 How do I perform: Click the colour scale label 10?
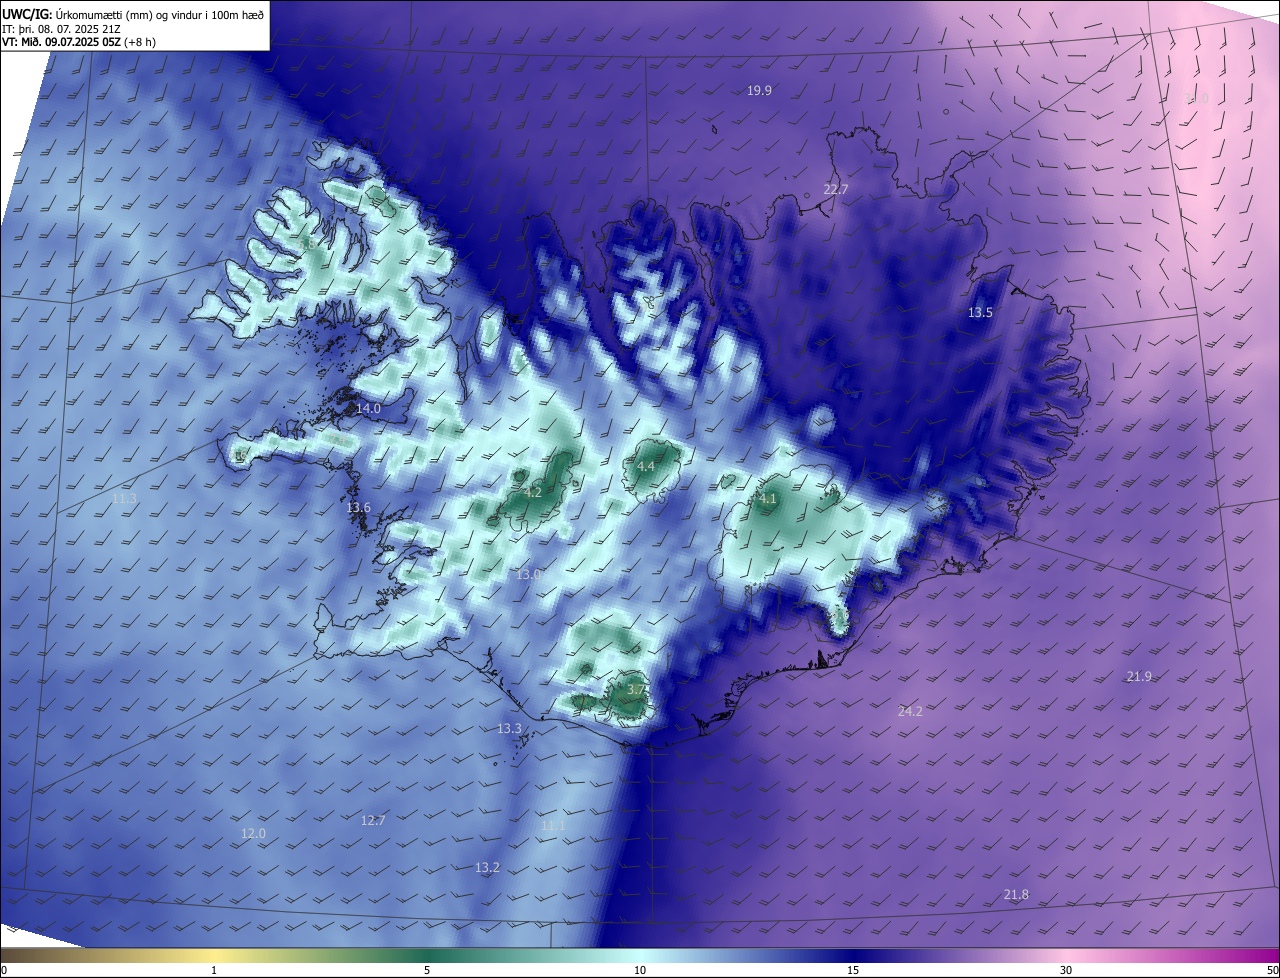(x=640, y=970)
